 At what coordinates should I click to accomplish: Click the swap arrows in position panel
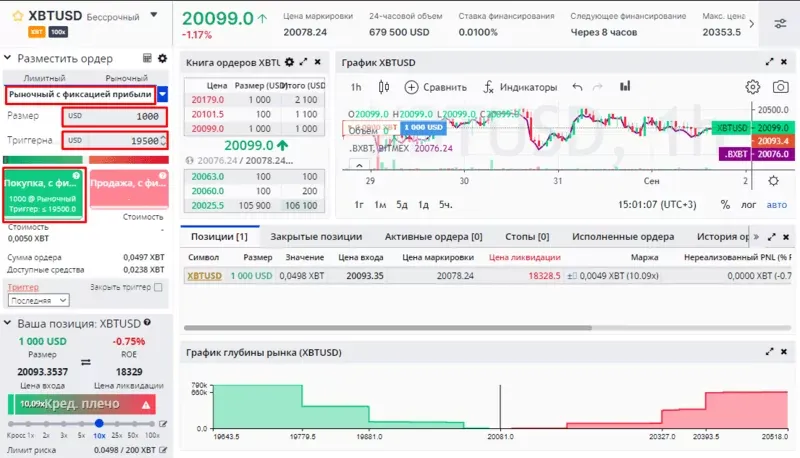[x=86, y=362]
